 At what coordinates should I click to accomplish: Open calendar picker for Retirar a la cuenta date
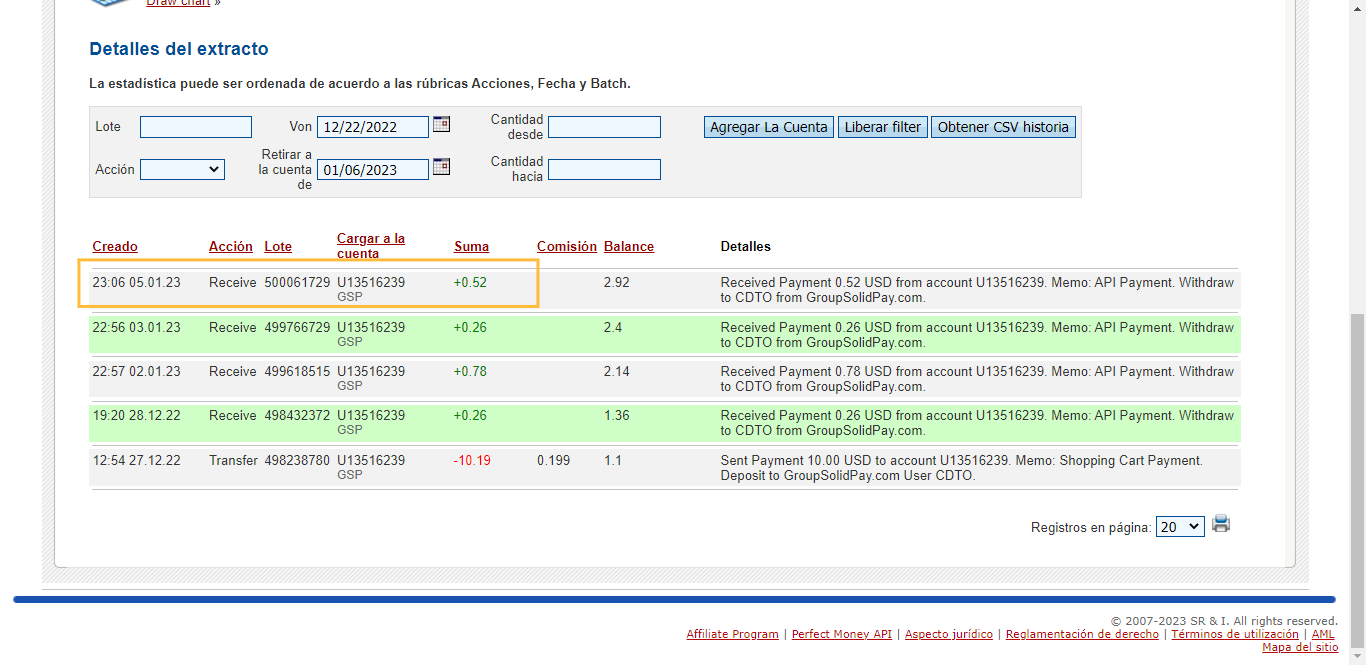(x=441, y=167)
